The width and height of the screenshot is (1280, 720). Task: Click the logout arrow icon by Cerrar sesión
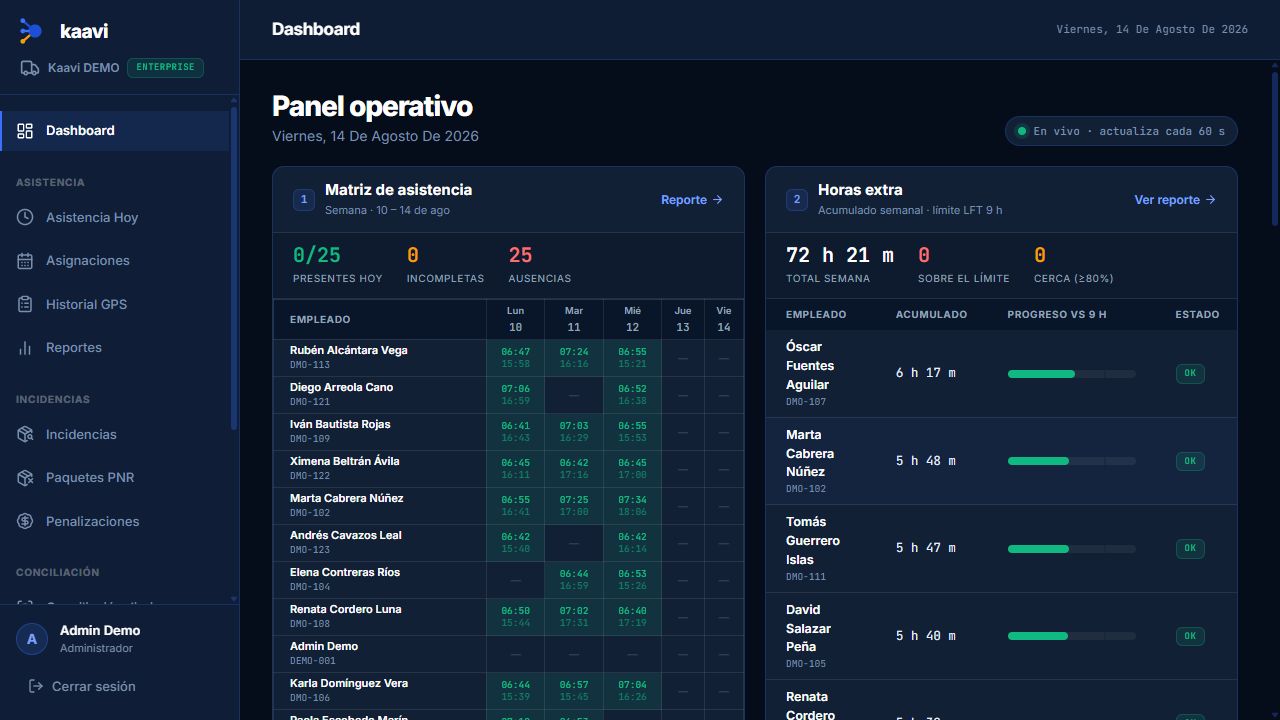(x=36, y=686)
